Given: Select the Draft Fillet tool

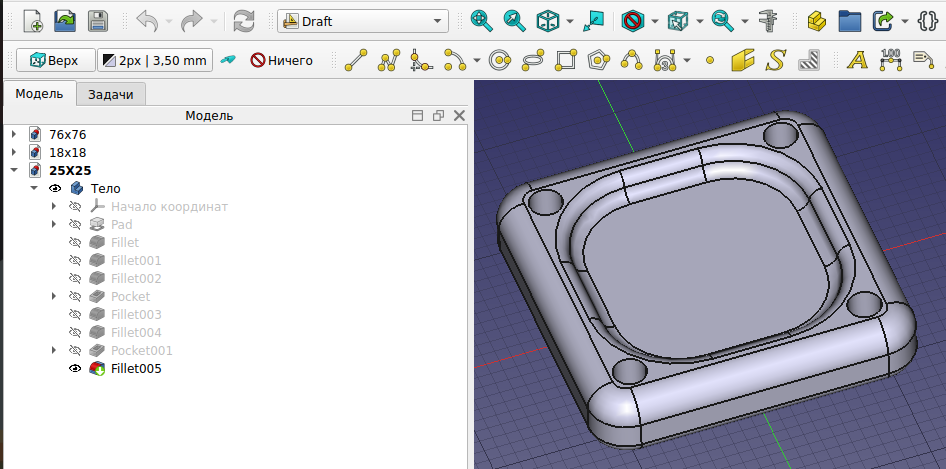Looking at the screenshot, I should [421, 60].
